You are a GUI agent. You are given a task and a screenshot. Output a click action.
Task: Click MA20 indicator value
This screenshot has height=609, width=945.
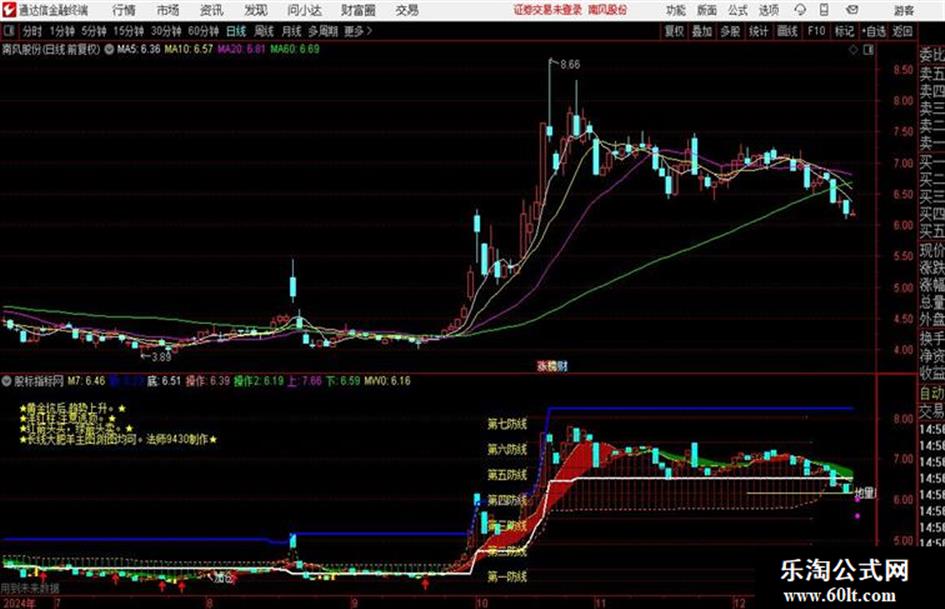tap(241, 49)
